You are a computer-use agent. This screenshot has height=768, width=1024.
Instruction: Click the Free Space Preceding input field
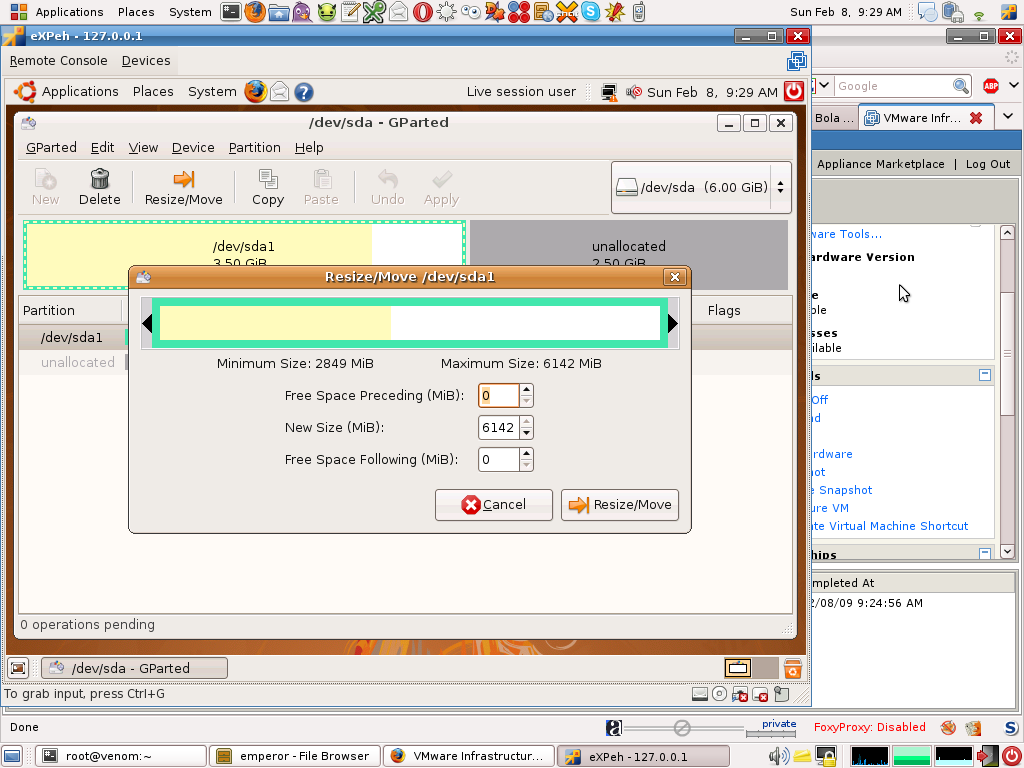(x=499, y=396)
